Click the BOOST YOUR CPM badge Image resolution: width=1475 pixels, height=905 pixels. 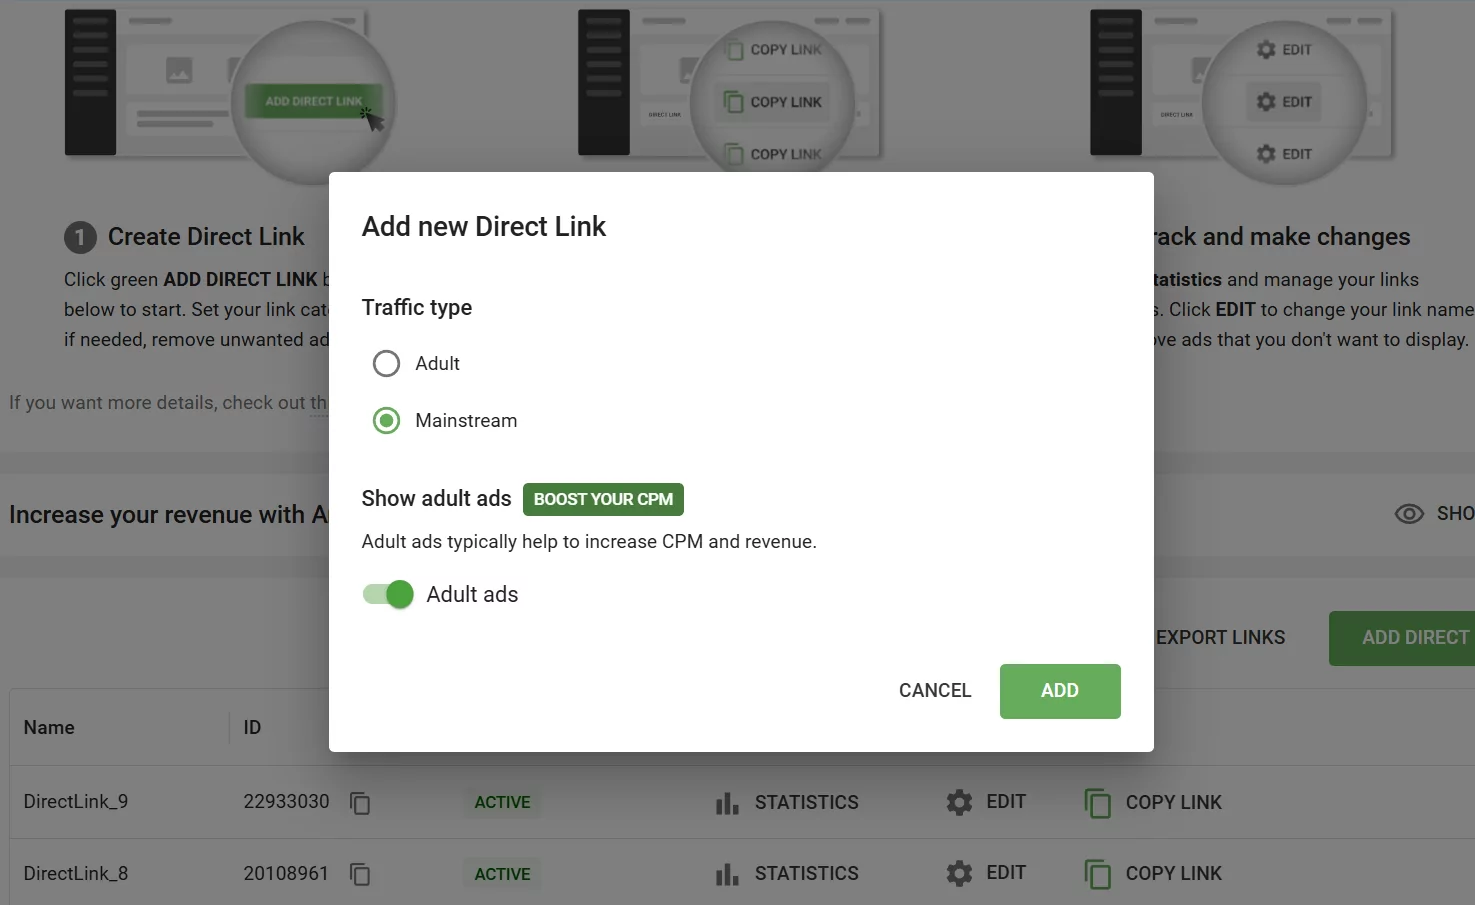tap(602, 499)
